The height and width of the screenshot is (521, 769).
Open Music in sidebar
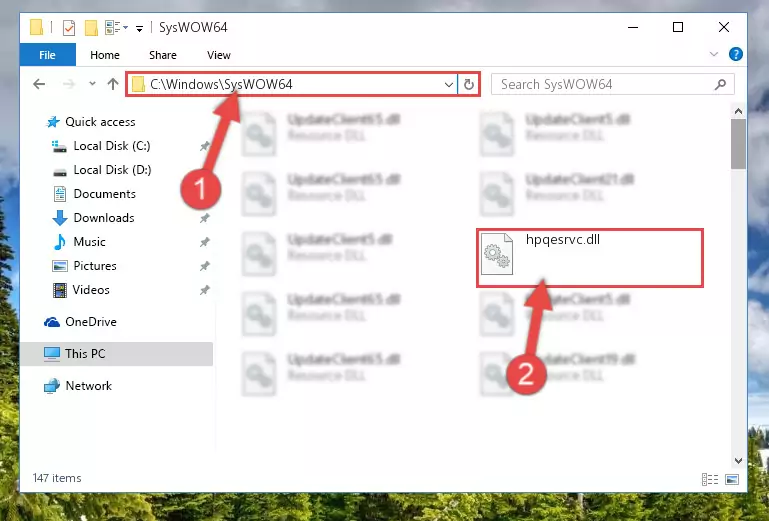point(89,242)
